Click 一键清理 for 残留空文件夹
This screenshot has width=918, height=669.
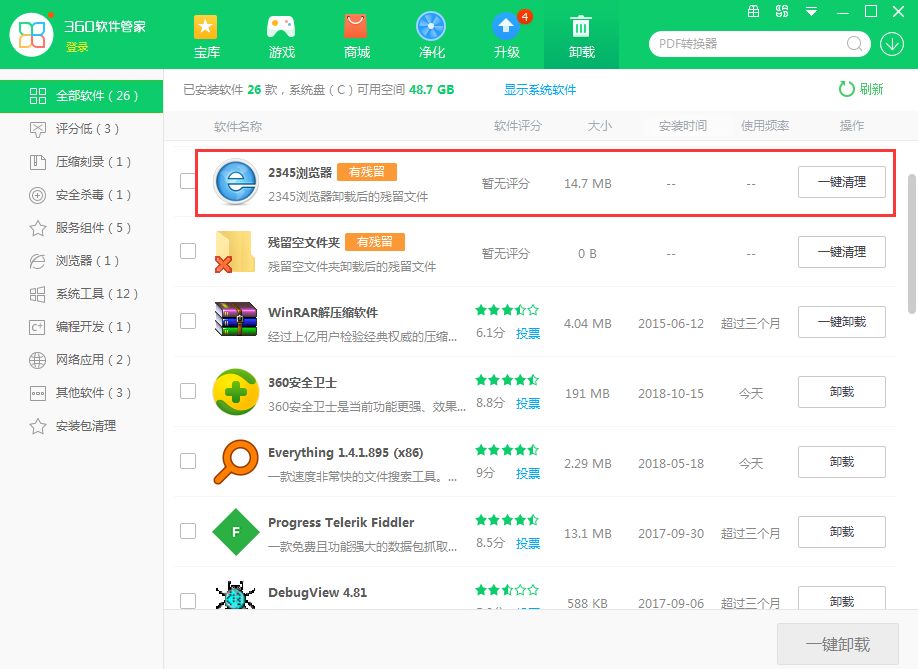(x=841, y=252)
